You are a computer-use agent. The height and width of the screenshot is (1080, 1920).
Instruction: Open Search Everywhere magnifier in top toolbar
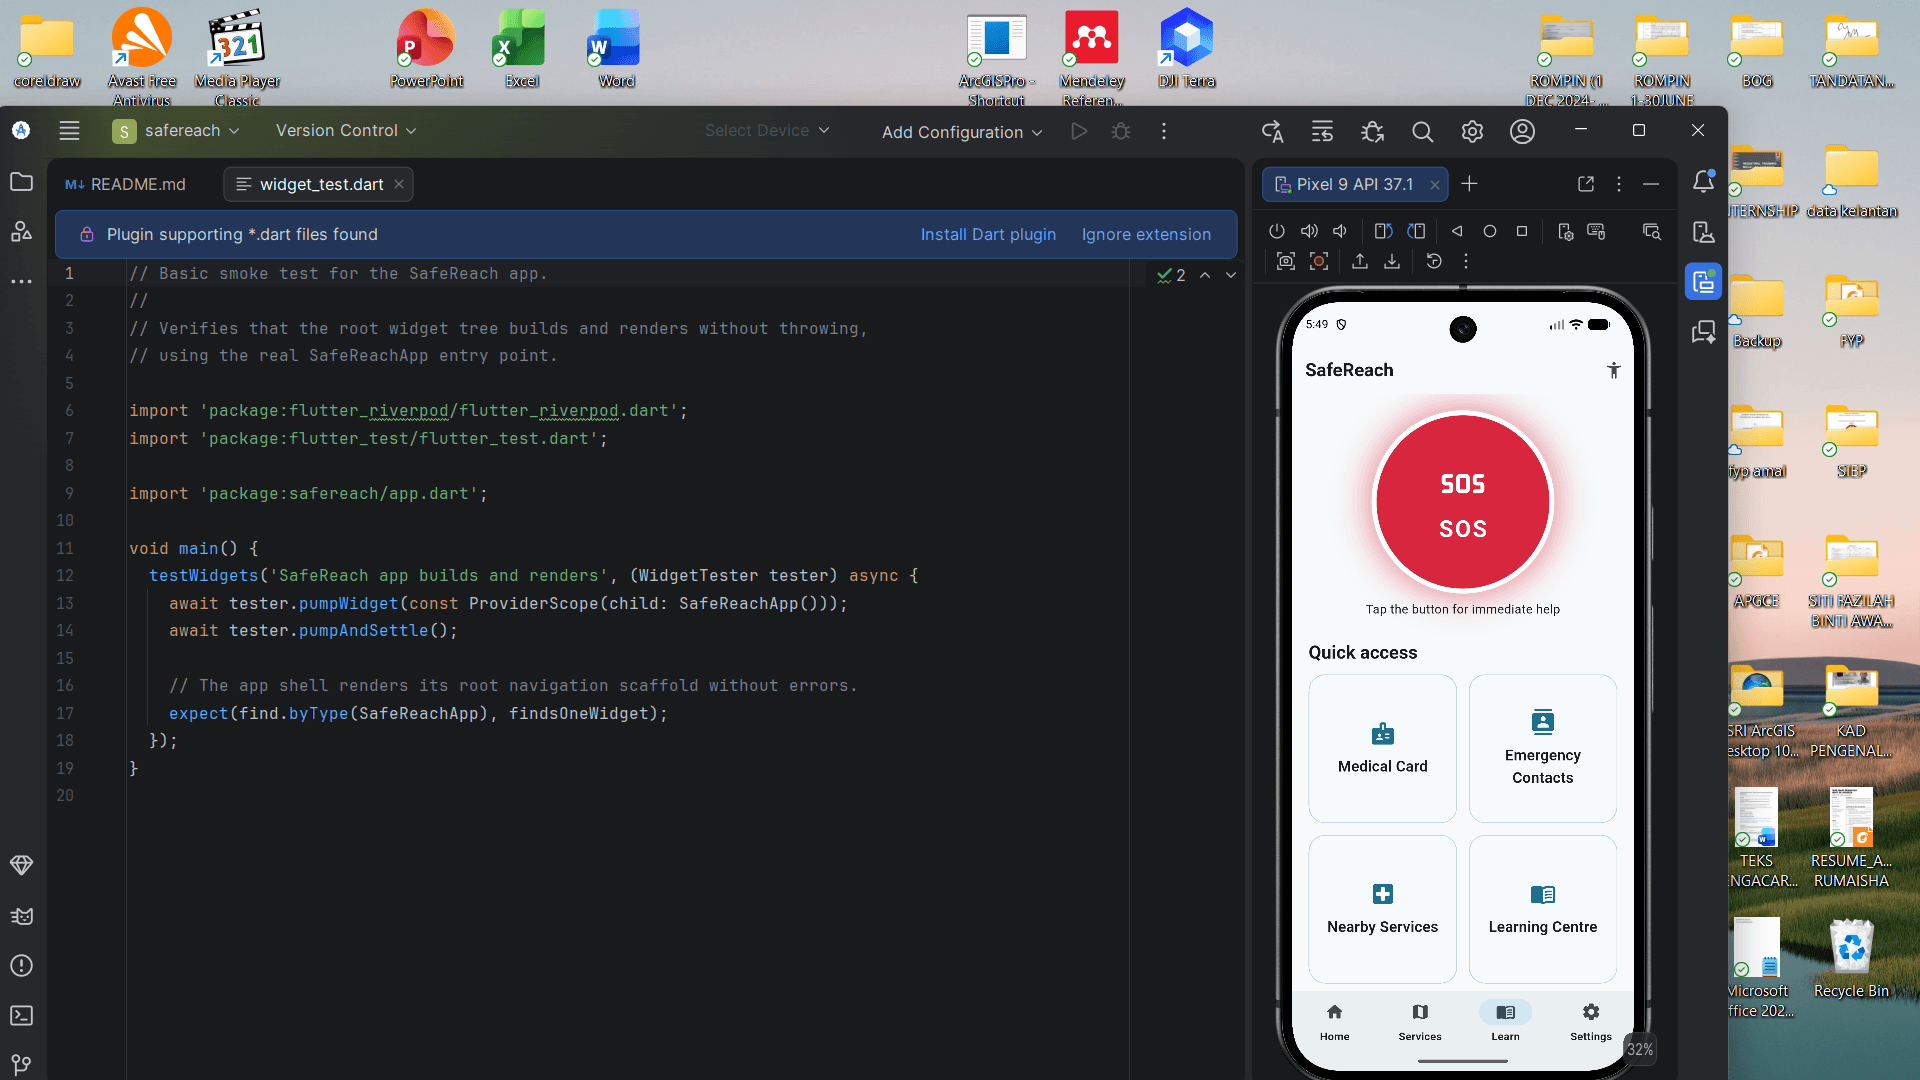pyautogui.click(x=1422, y=132)
